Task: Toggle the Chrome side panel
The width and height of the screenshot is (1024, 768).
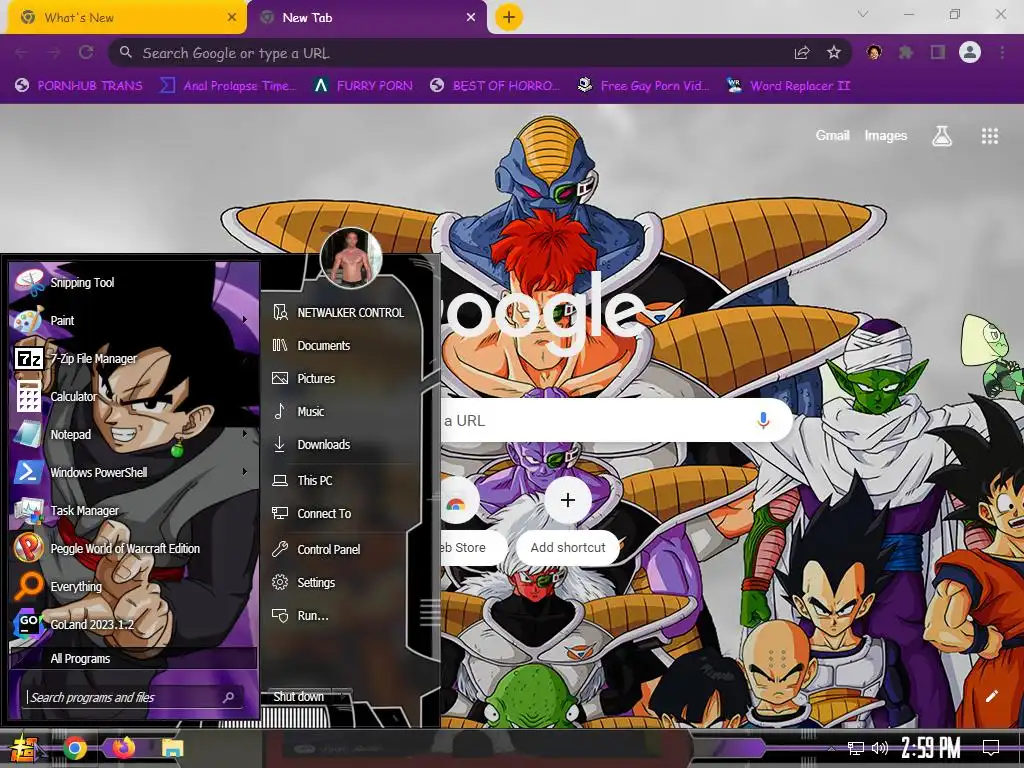Action: point(938,52)
